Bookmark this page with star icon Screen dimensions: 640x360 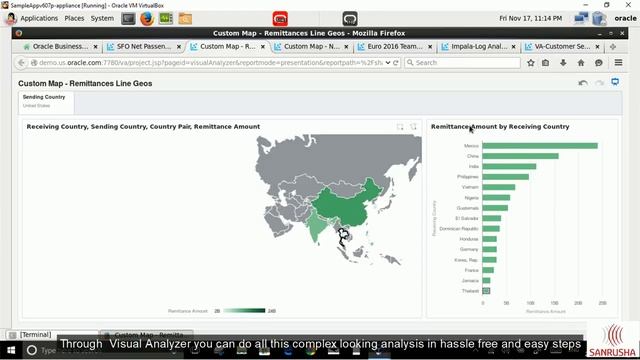coord(531,63)
